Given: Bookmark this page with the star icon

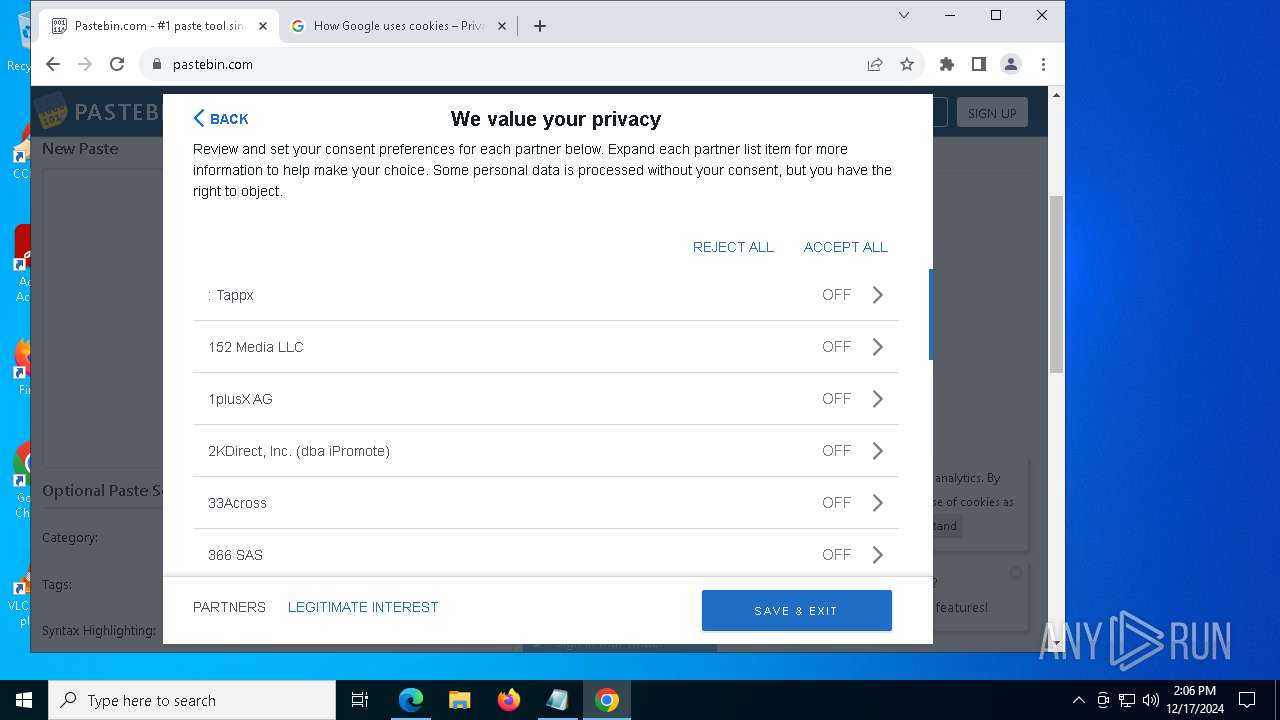Looking at the screenshot, I should click(x=907, y=64).
